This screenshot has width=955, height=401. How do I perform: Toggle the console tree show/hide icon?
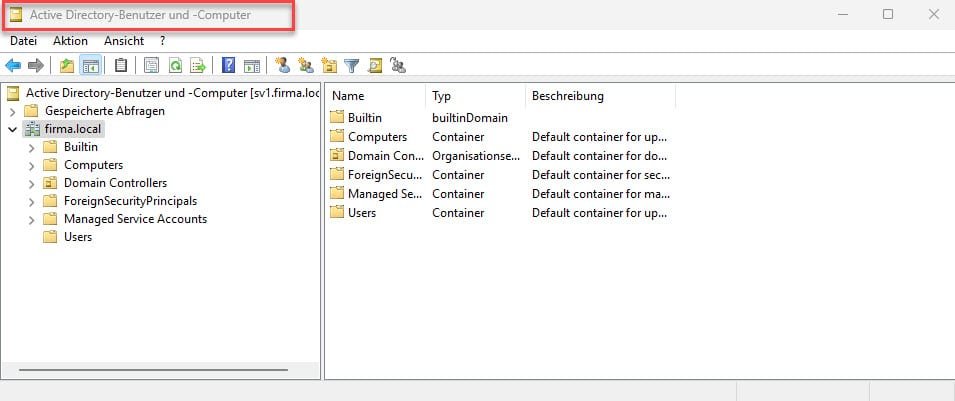tap(91, 65)
